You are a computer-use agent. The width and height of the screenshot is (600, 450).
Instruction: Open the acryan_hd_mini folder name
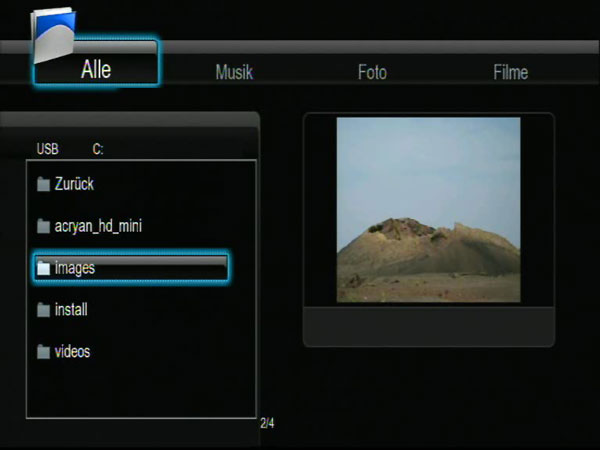(x=98, y=226)
